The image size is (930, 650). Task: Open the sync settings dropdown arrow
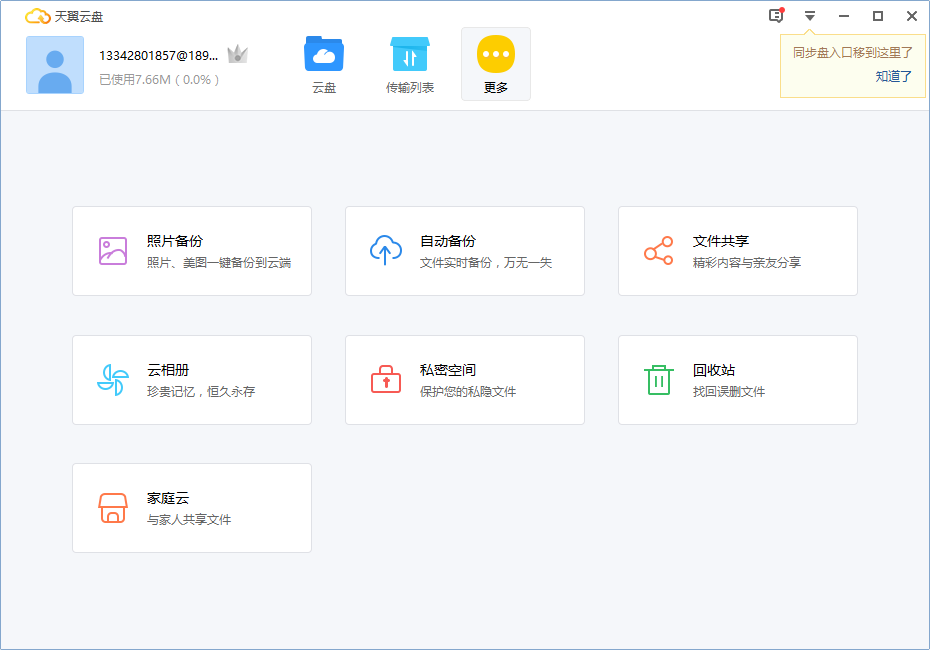coord(809,16)
